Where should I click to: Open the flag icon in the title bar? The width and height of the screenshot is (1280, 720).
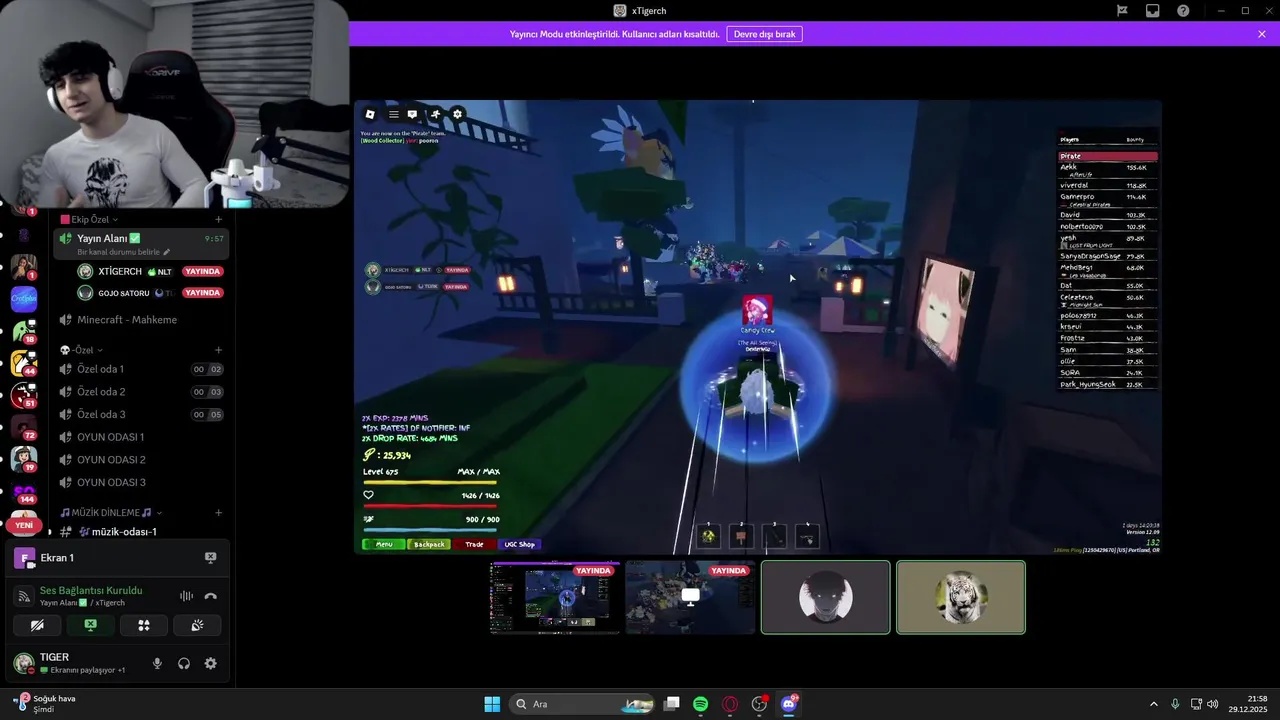point(1122,10)
